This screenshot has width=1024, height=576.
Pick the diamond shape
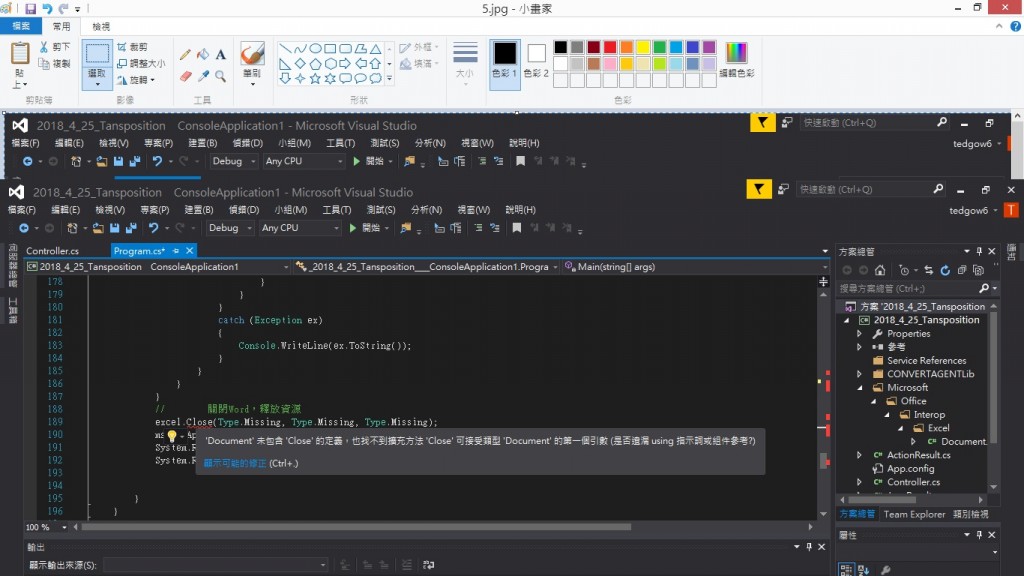click(300, 63)
